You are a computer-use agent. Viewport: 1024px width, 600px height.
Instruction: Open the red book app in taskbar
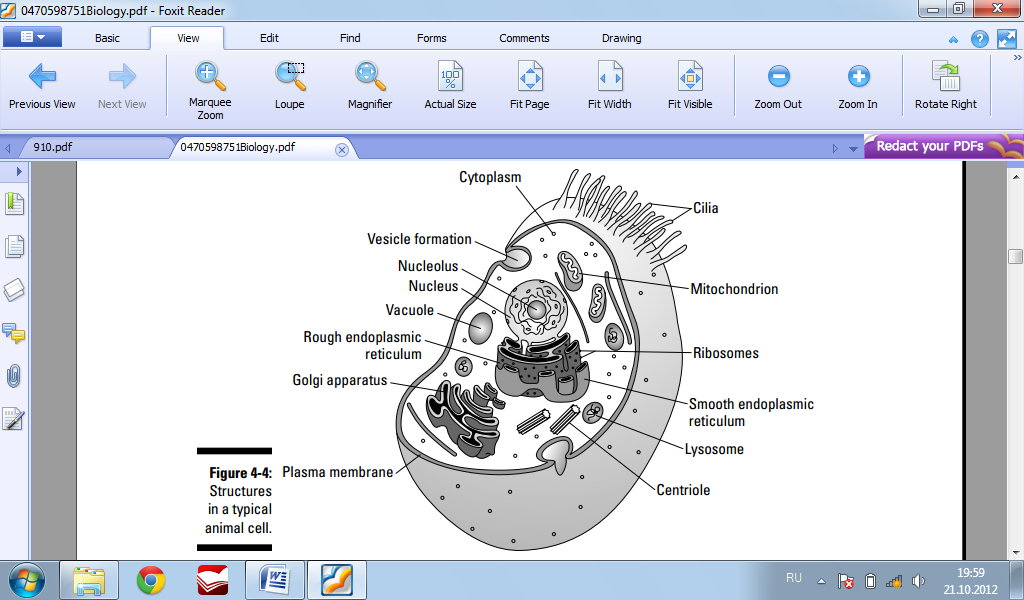[x=213, y=580]
